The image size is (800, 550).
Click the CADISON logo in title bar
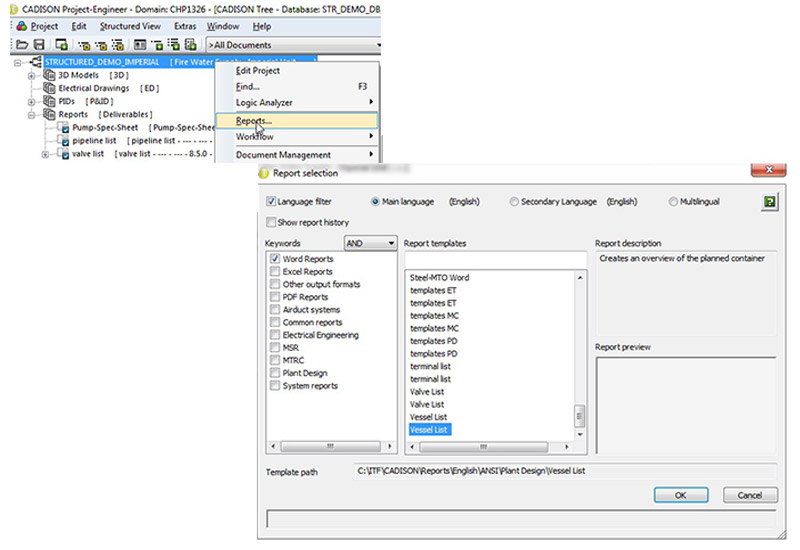(x=14, y=9)
